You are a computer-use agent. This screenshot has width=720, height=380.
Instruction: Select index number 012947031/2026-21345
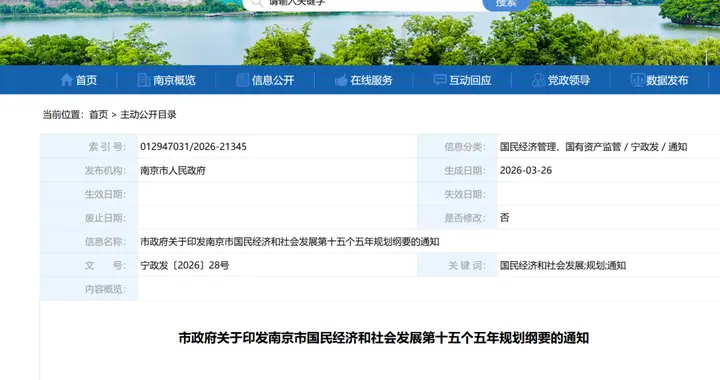pyautogui.click(x=193, y=147)
